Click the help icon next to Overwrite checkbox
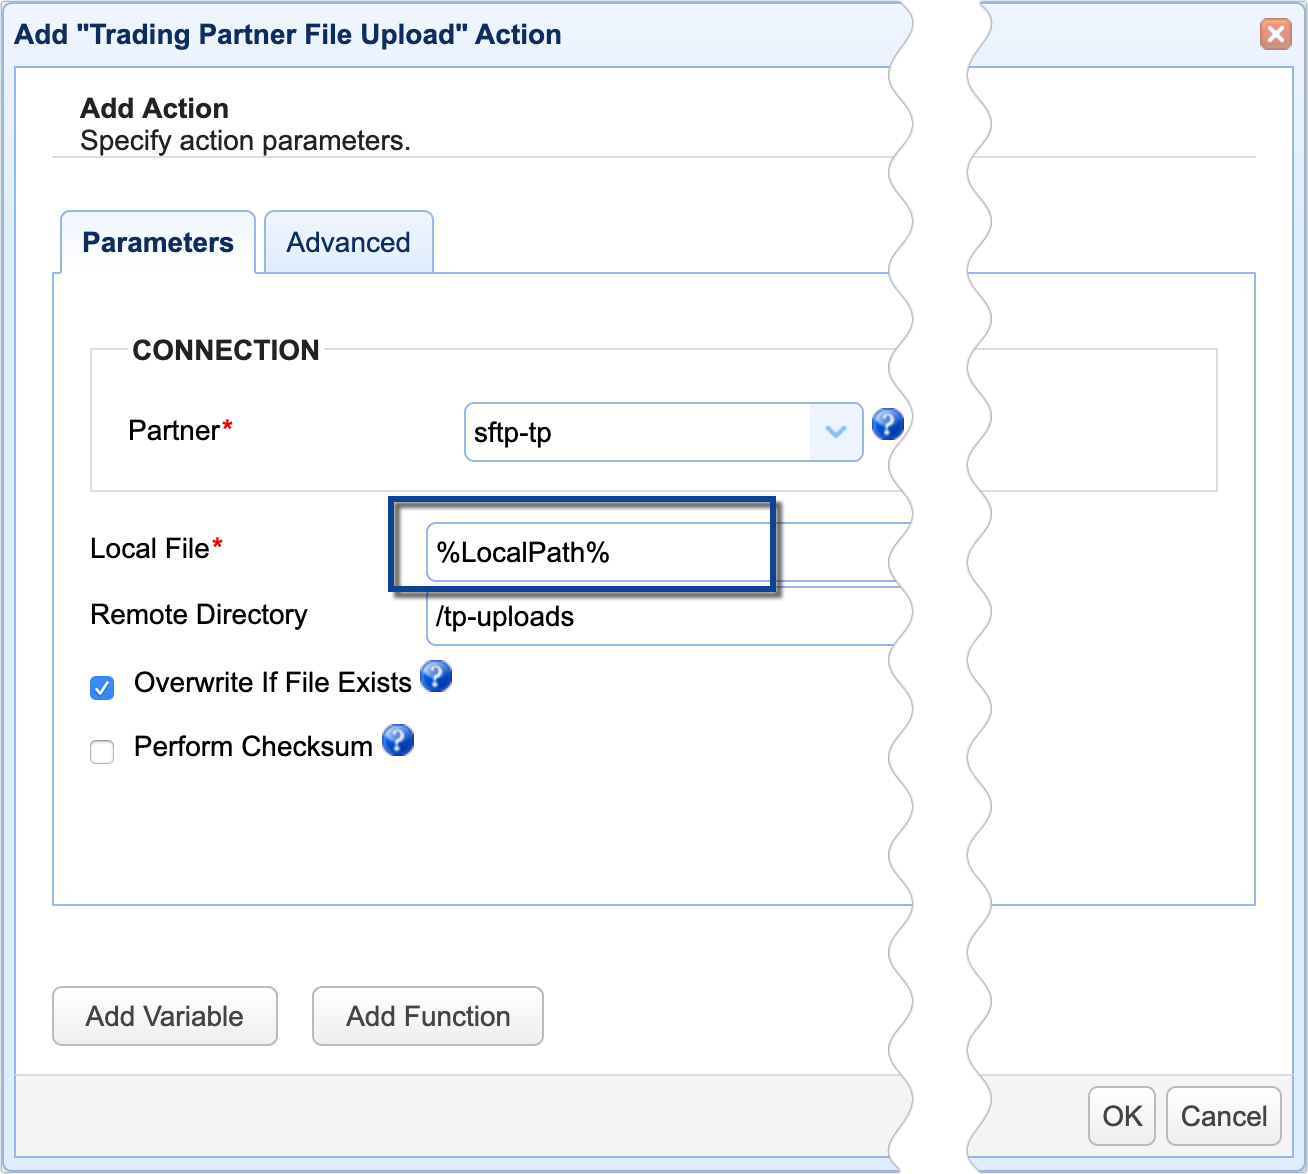 (x=436, y=677)
